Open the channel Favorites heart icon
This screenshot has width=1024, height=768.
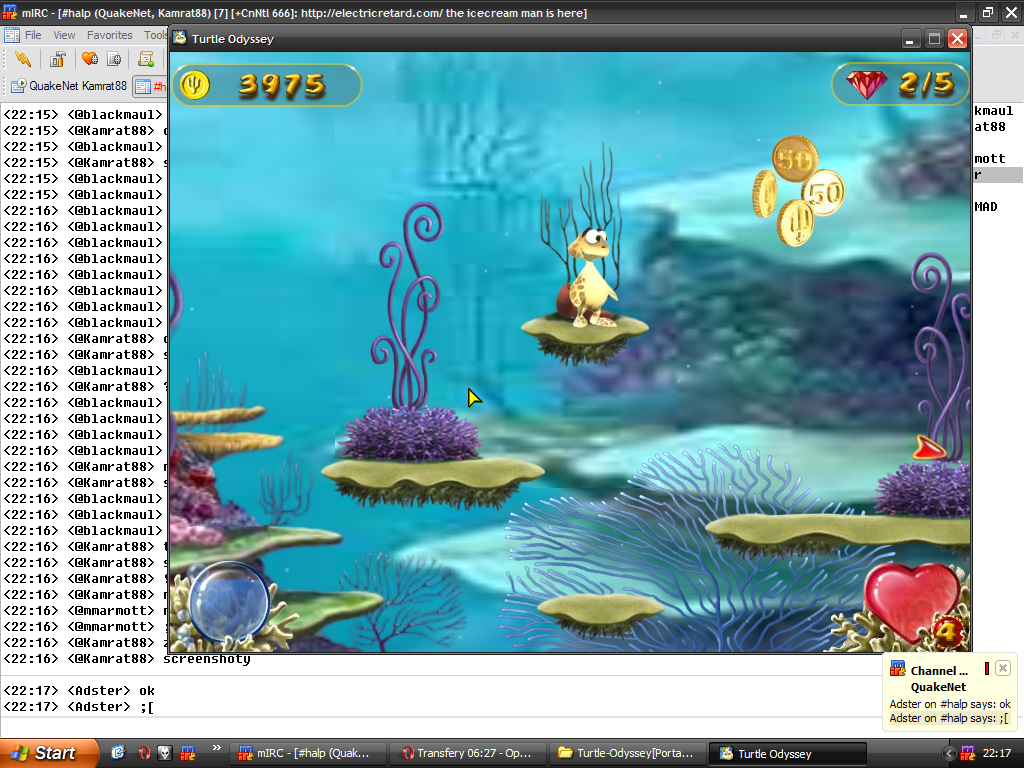pyautogui.click(x=89, y=59)
